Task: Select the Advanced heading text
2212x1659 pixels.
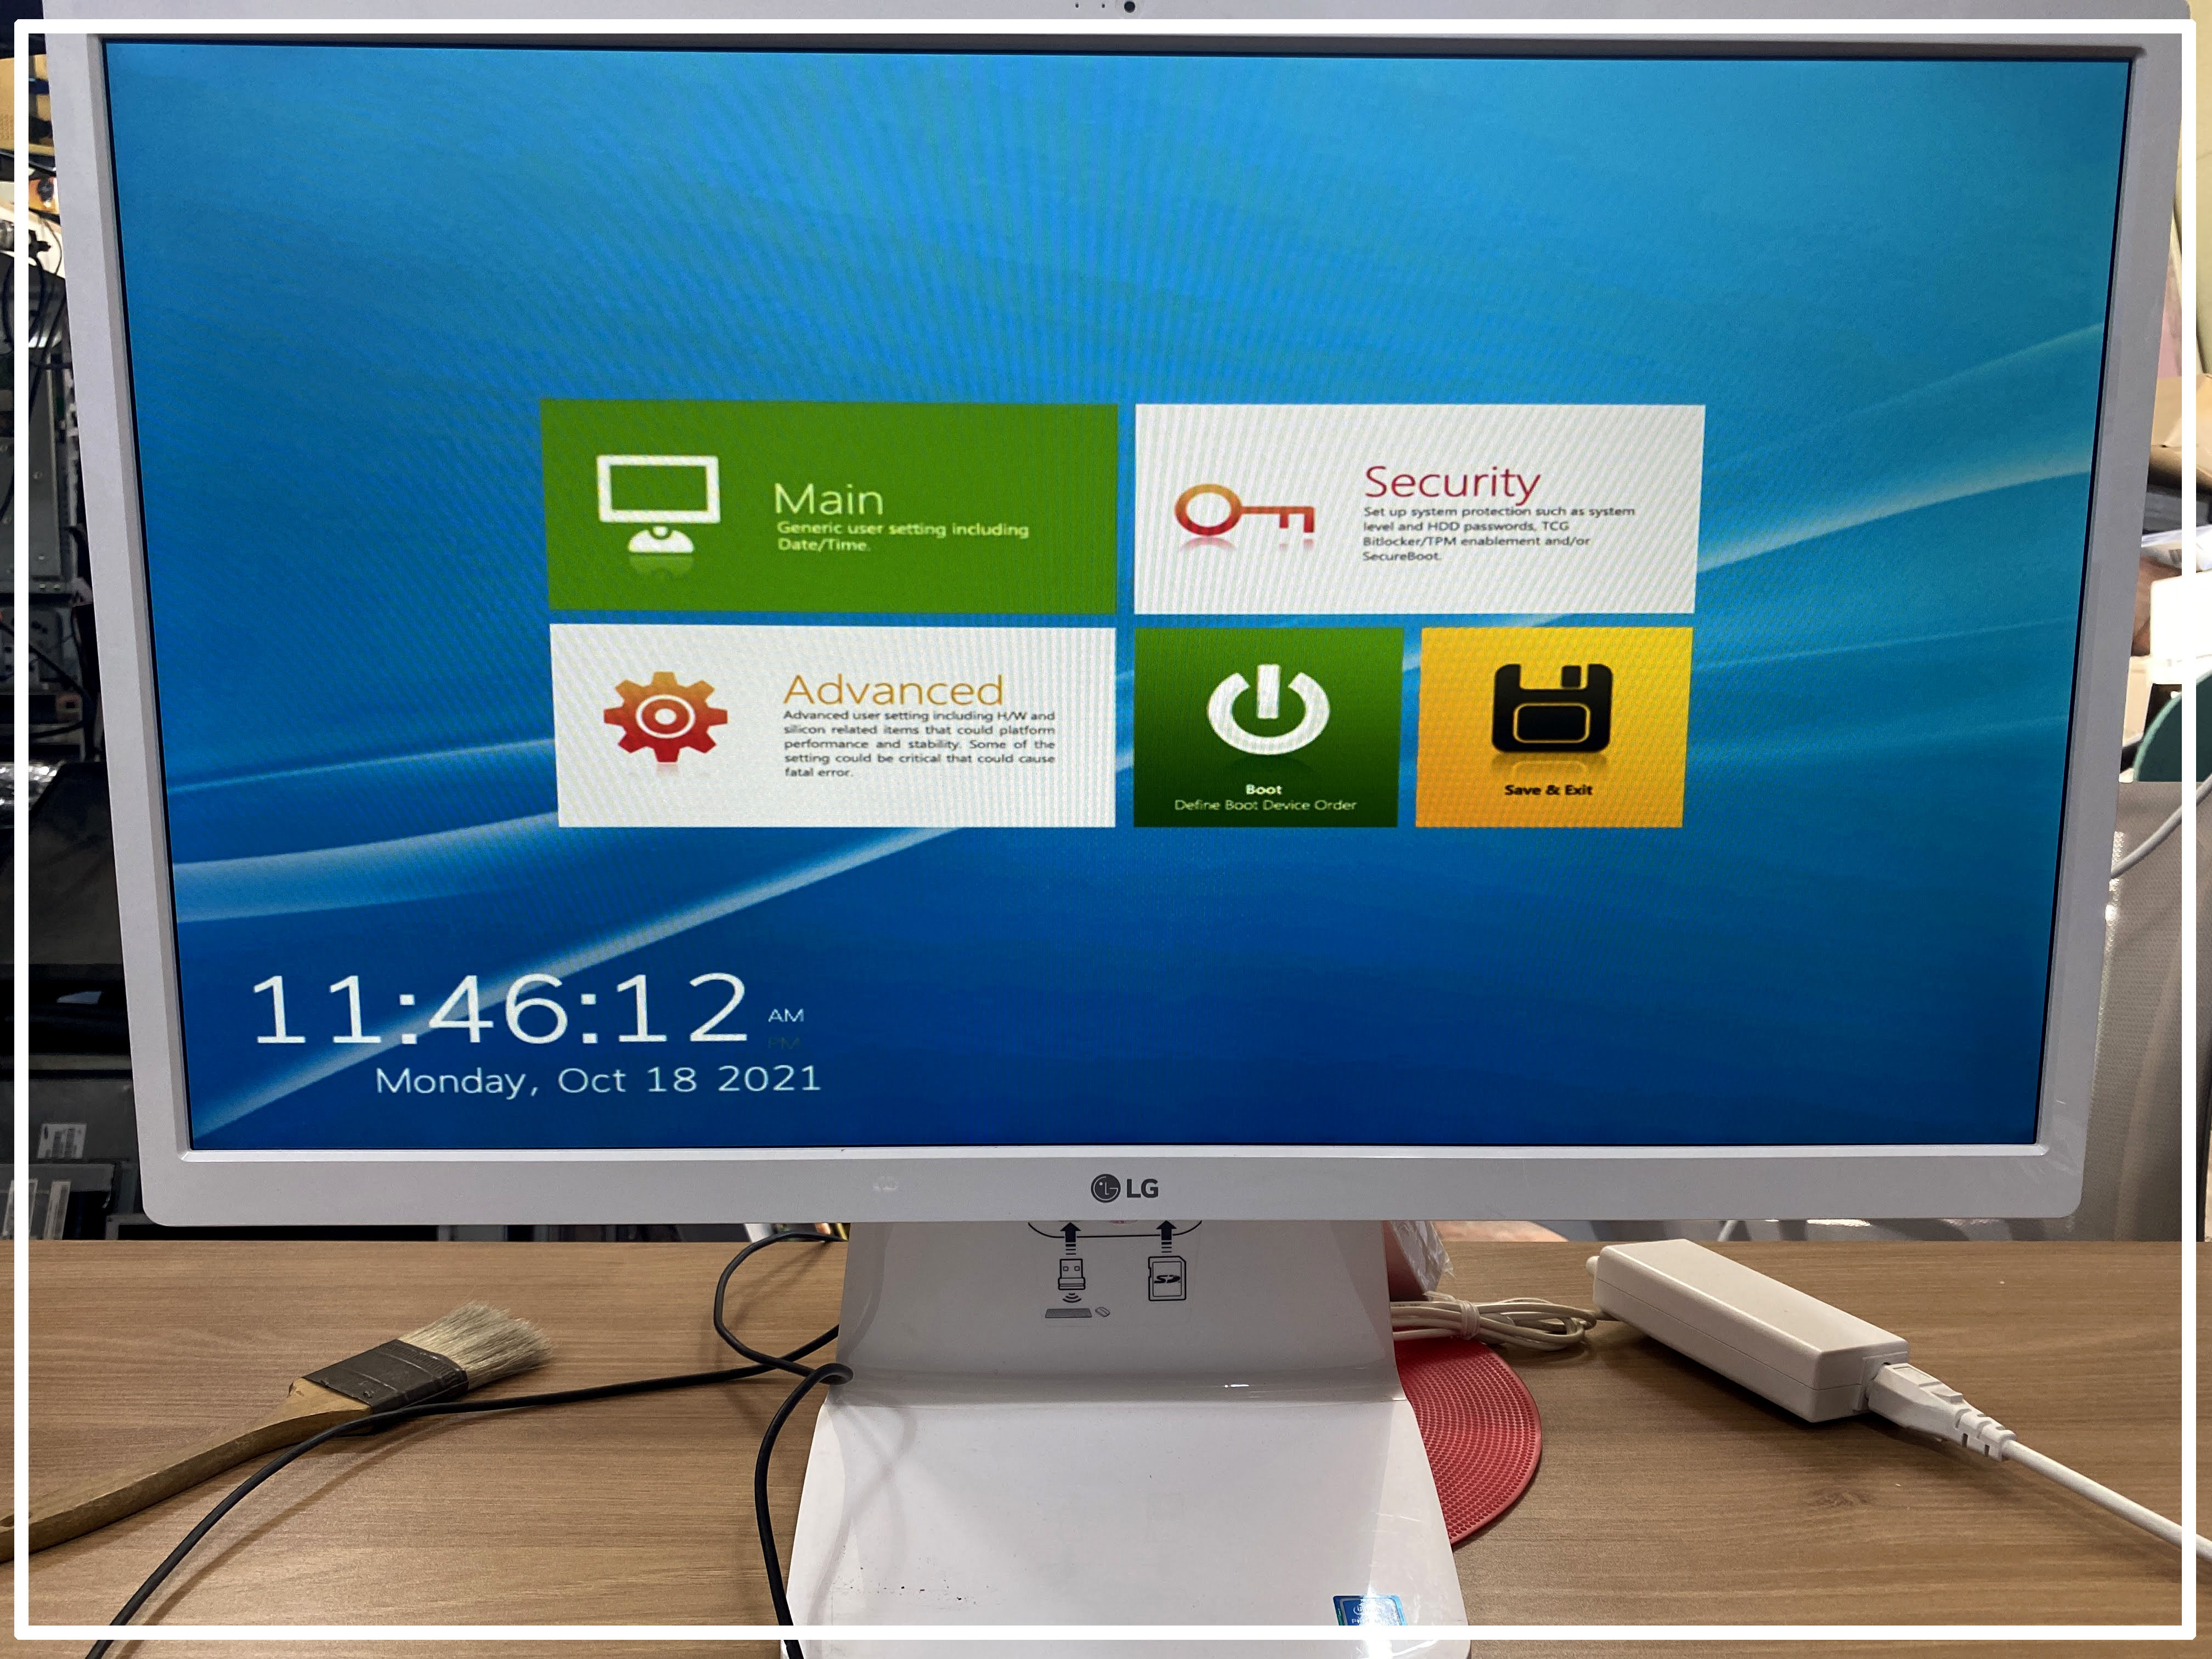Action: tap(893, 690)
